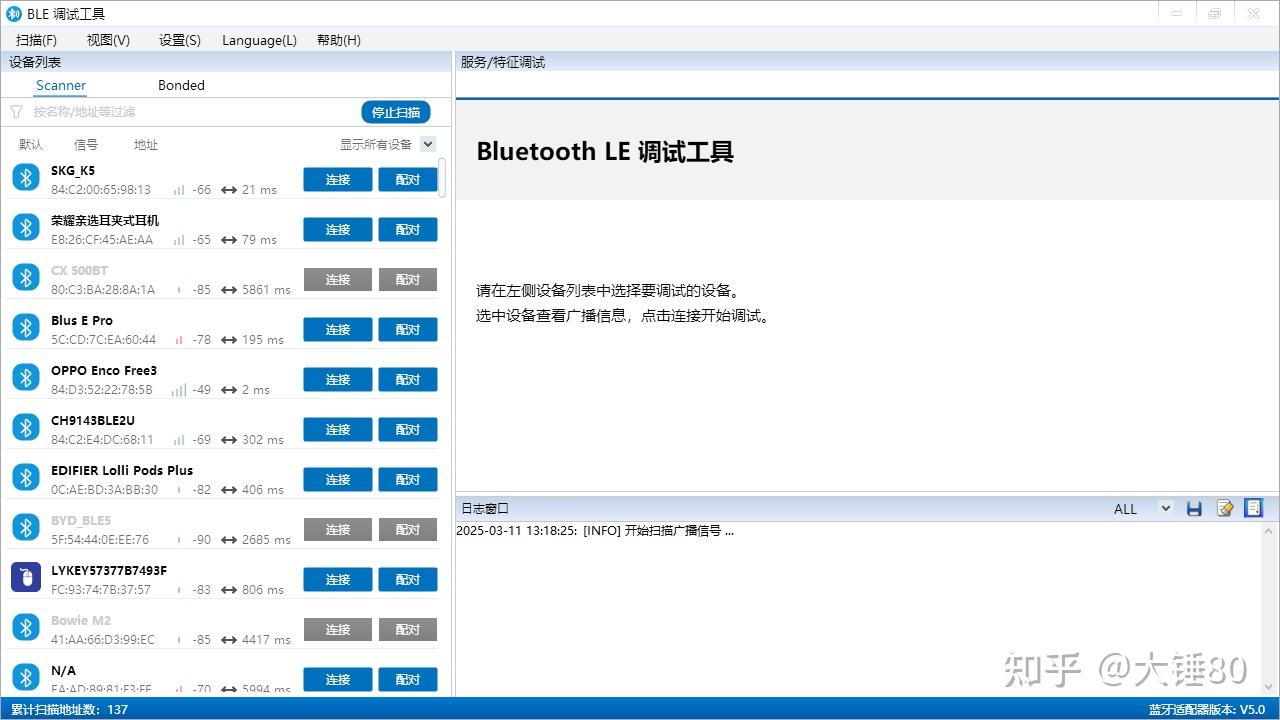This screenshot has width=1280, height=720.
Task: Select address 84:D3:52:22:78:5B text
Action: 102,390
